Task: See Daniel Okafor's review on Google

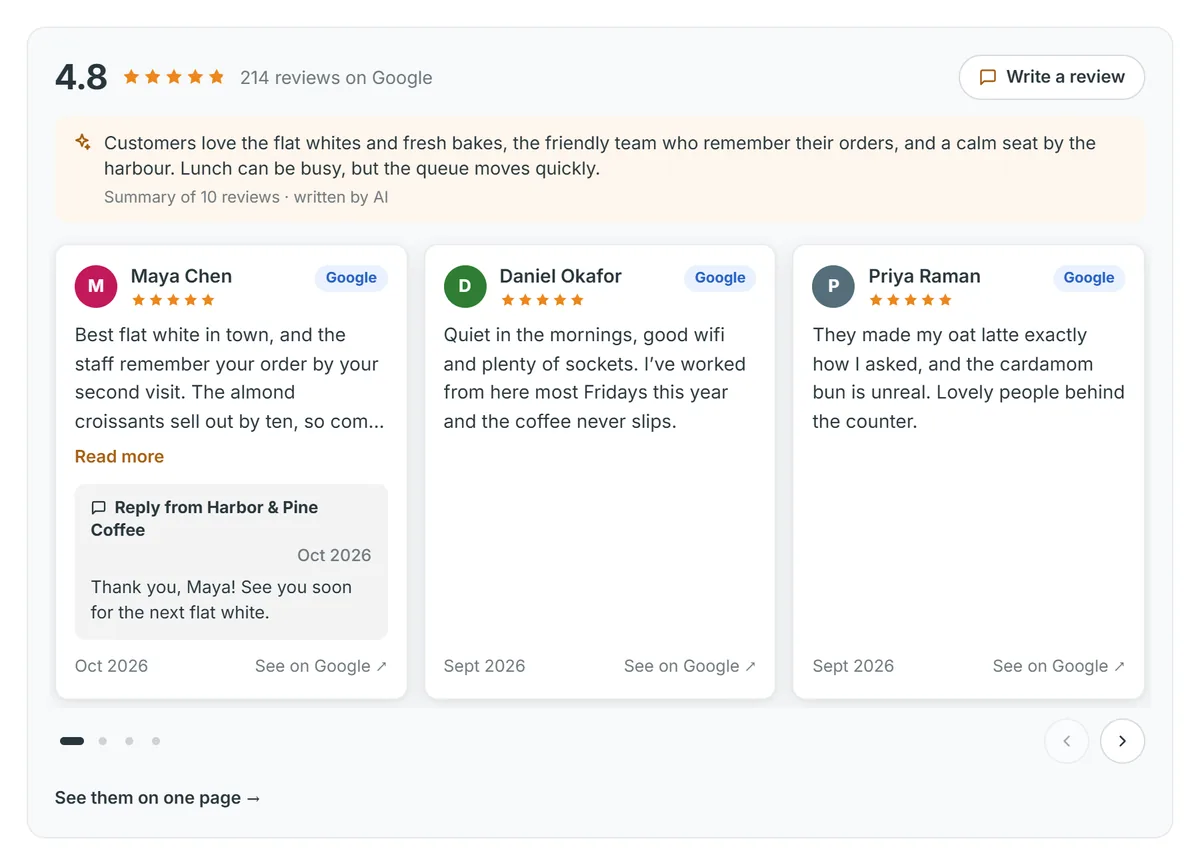Action: [690, 666]
